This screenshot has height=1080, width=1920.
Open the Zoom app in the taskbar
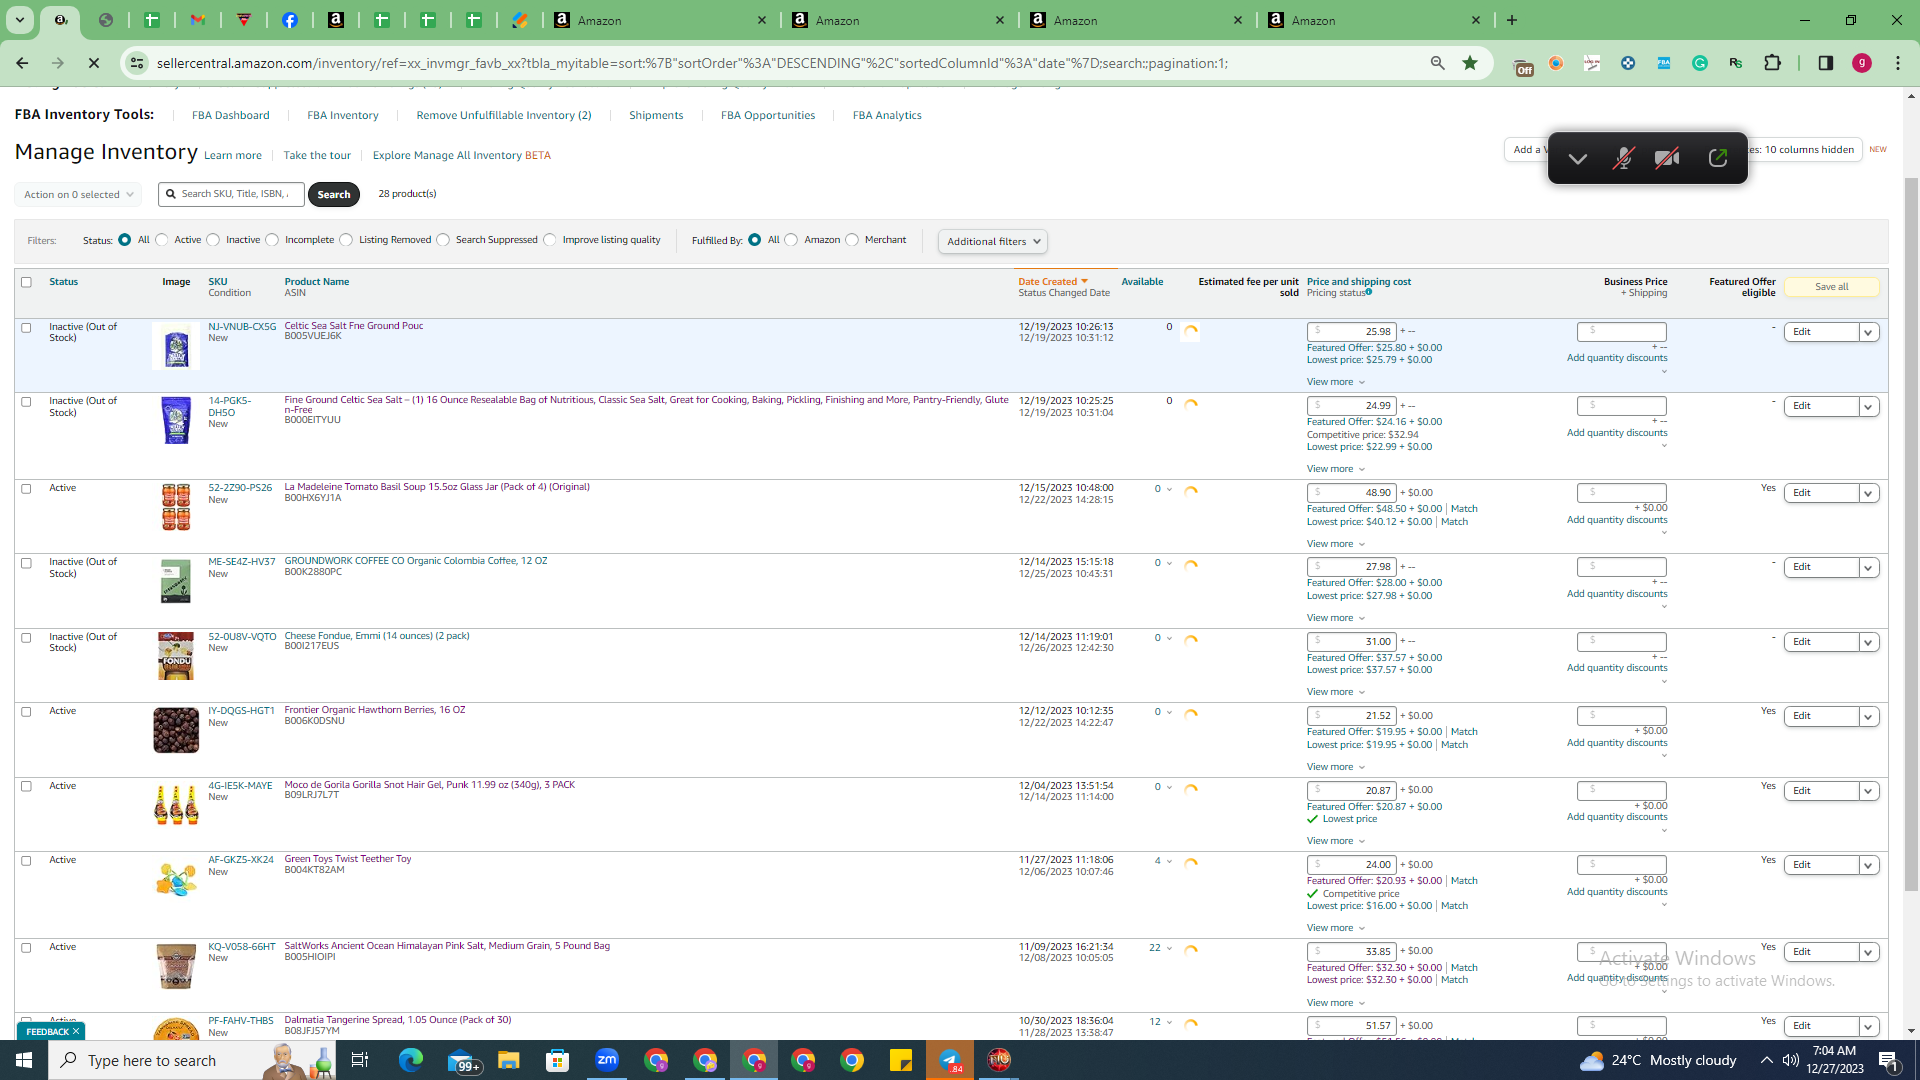(607, 1060)
